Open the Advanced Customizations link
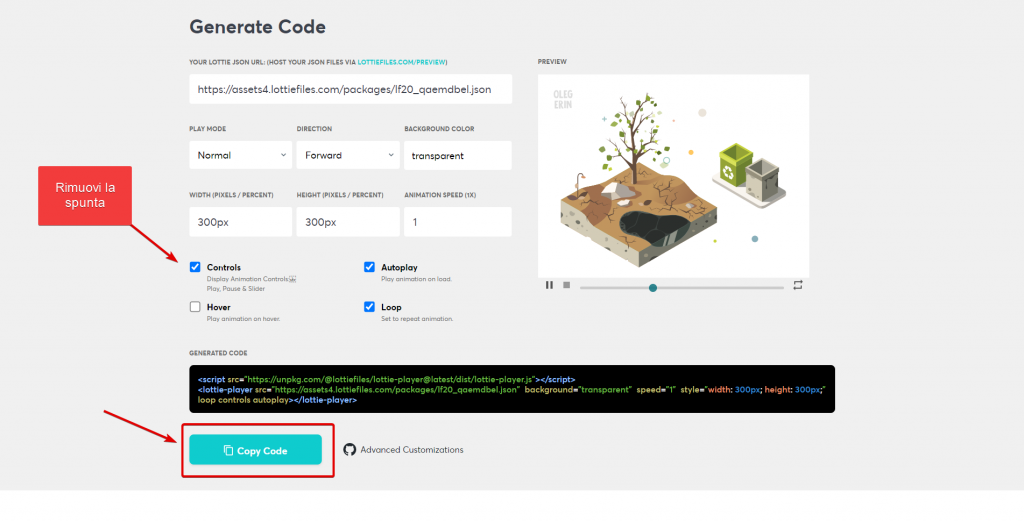The height and width of the screenshot is (521, 1024). click(x=411, y=450)
